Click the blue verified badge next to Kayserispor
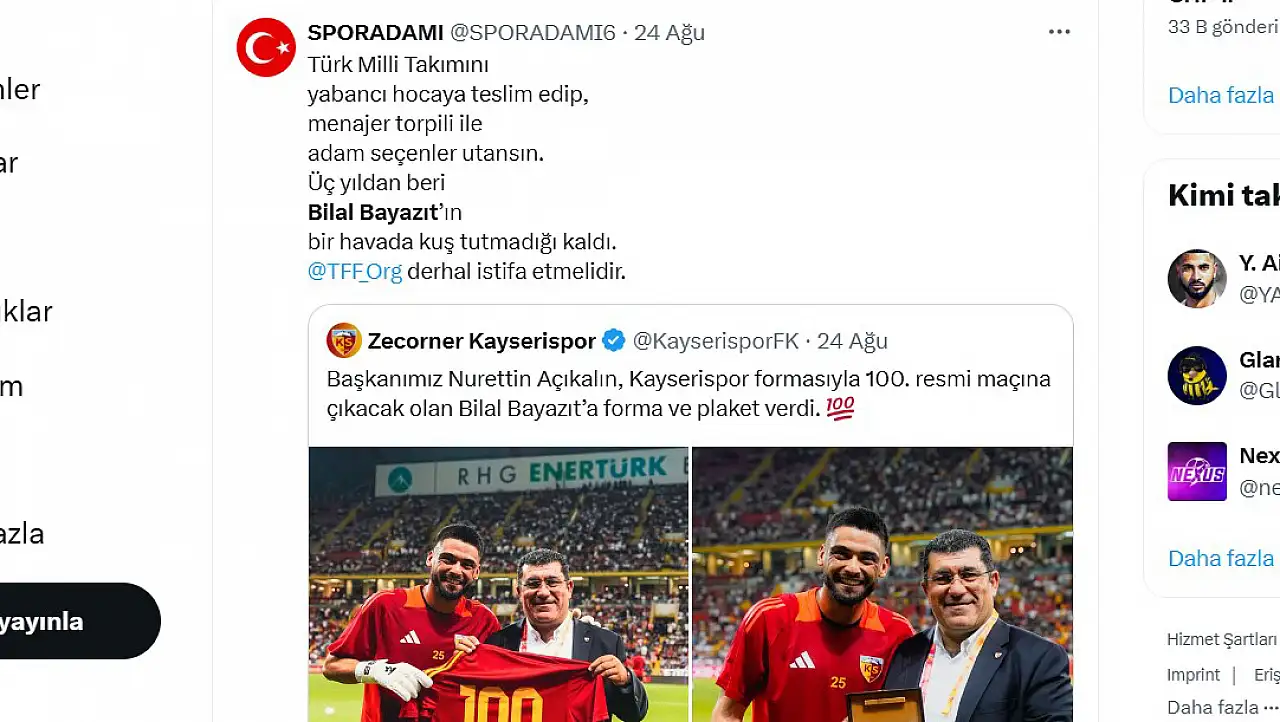This screenshot has width=1280, height=722. (x=614, y=341)
